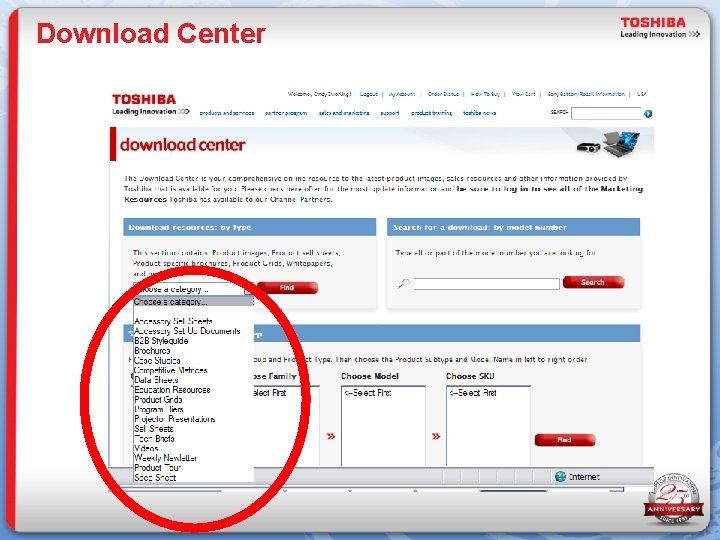Select Program Fliers category
Image resolution: width=720 pixels, height=540 pixels.
(x=158, y=409)
